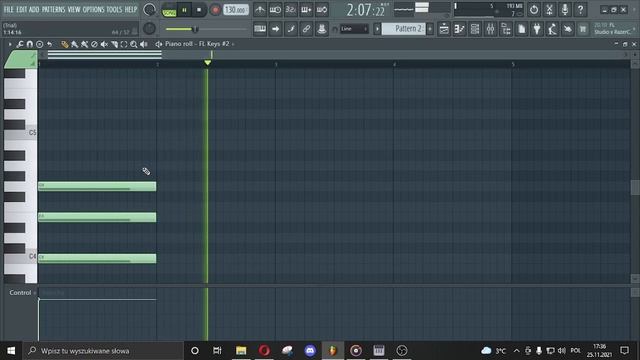640x360 pixels.
Task: Click the plus button next to Pattern 2
Action: 430,29
